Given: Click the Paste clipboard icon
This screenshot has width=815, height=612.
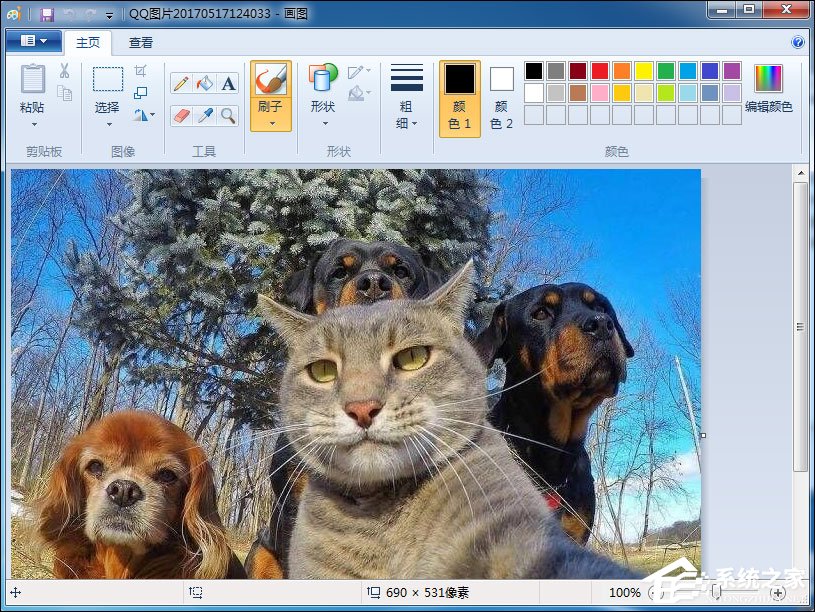Looking at the screenshot, I should click(33, 79).
